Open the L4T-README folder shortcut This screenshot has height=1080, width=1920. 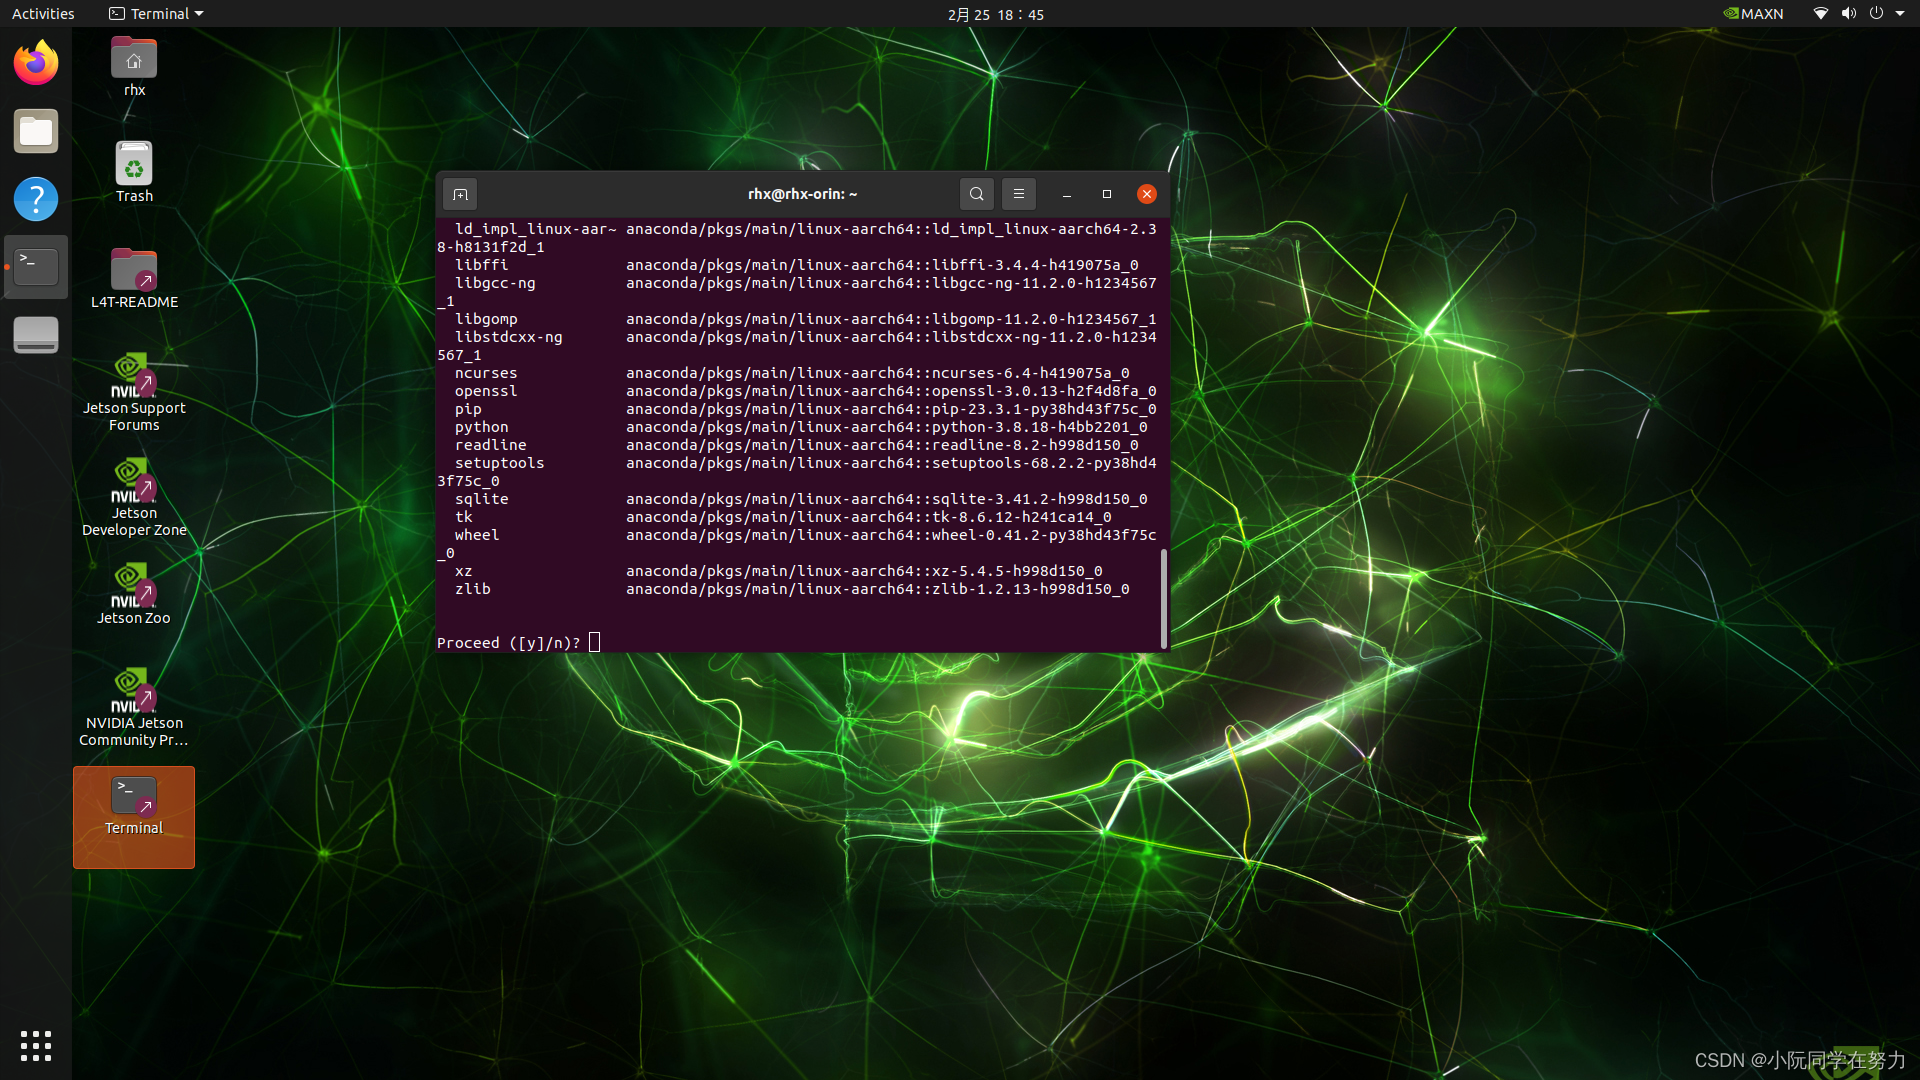click(134, 278)
